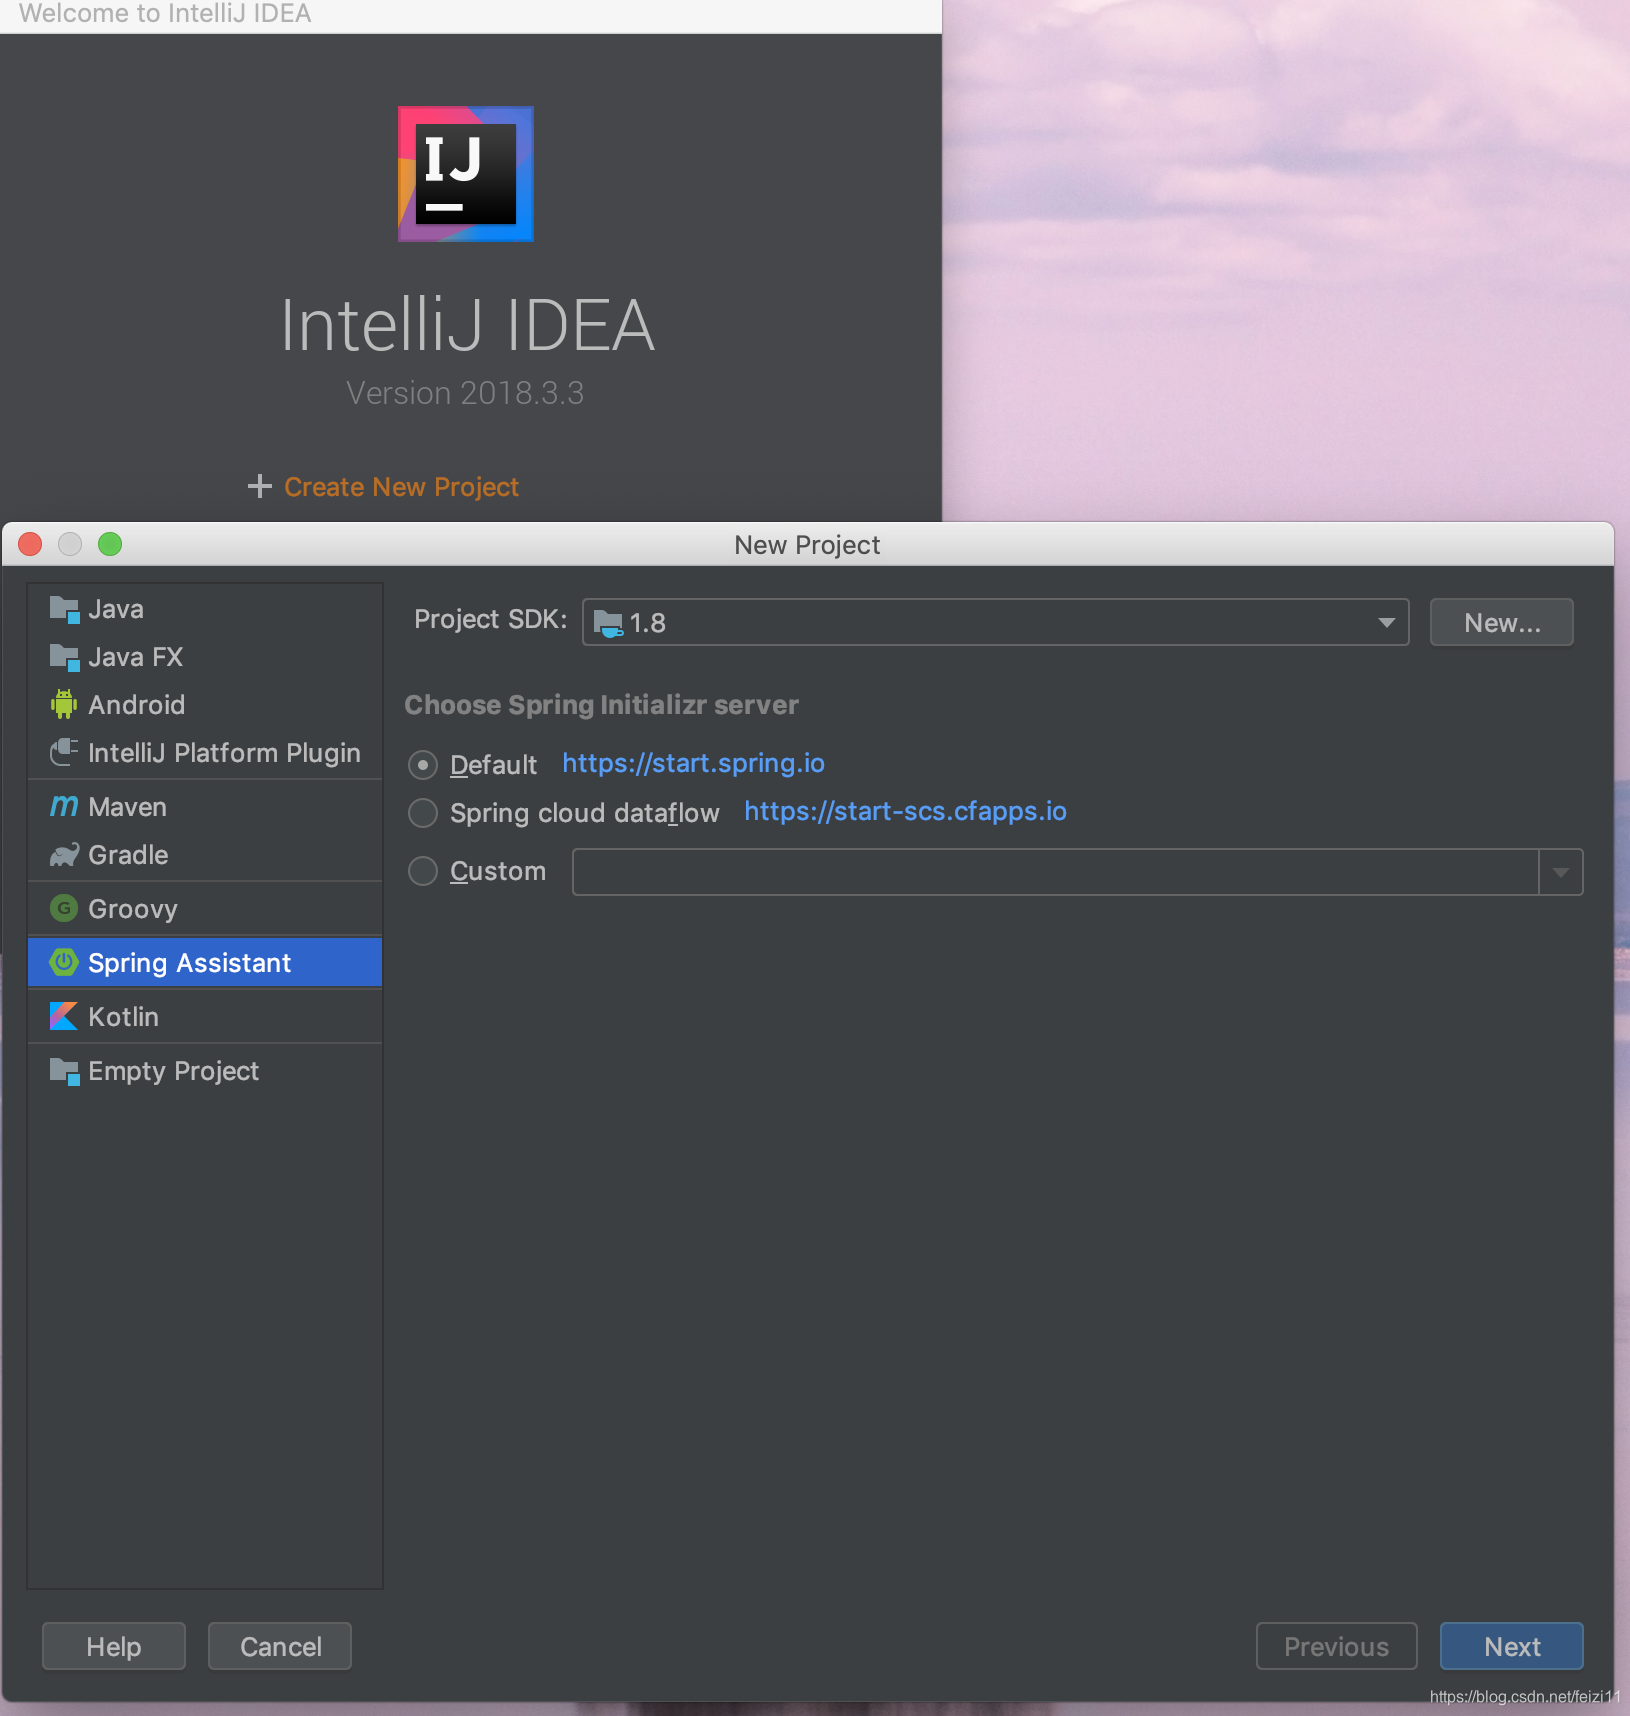Image resolution: width=1630 pixels, height=1716 pixels.
Task: Choose Android in the project type list
Action: 205,705
